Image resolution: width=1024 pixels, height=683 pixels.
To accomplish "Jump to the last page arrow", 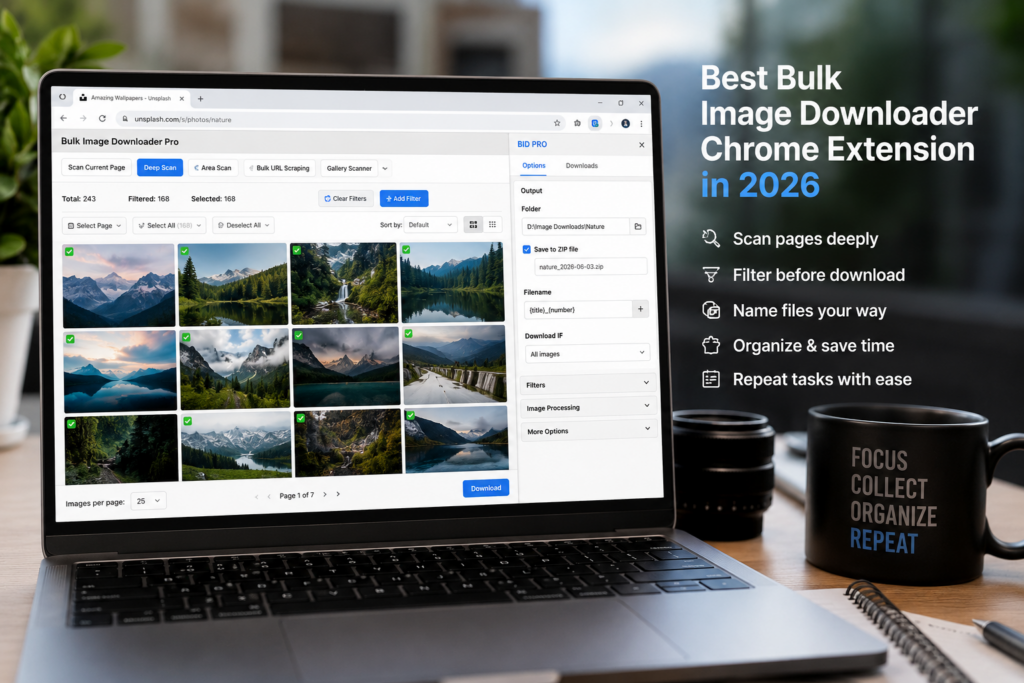I will 338,494.
